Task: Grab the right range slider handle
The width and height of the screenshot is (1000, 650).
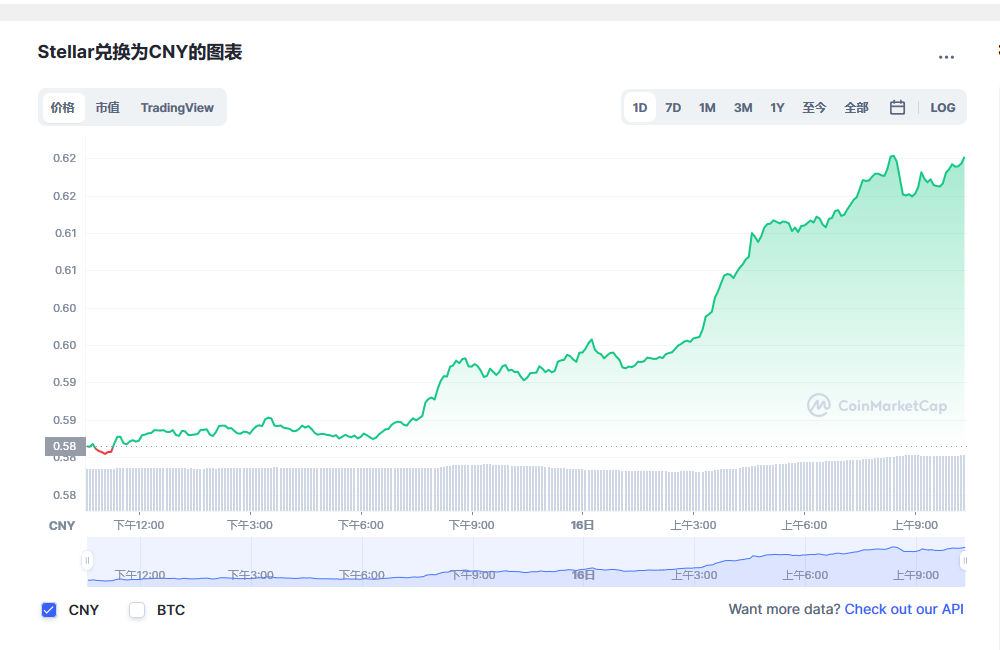Action: 964,561
